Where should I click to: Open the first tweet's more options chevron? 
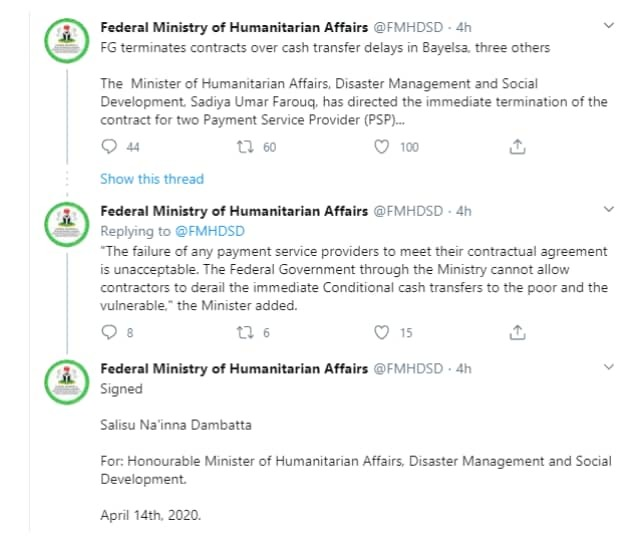(610, 24)
